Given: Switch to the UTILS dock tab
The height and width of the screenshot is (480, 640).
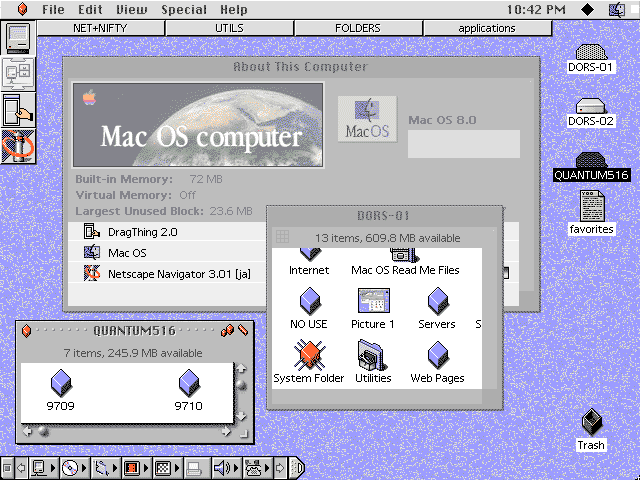Looking at the screenshot, I should (x=229, y=28).
